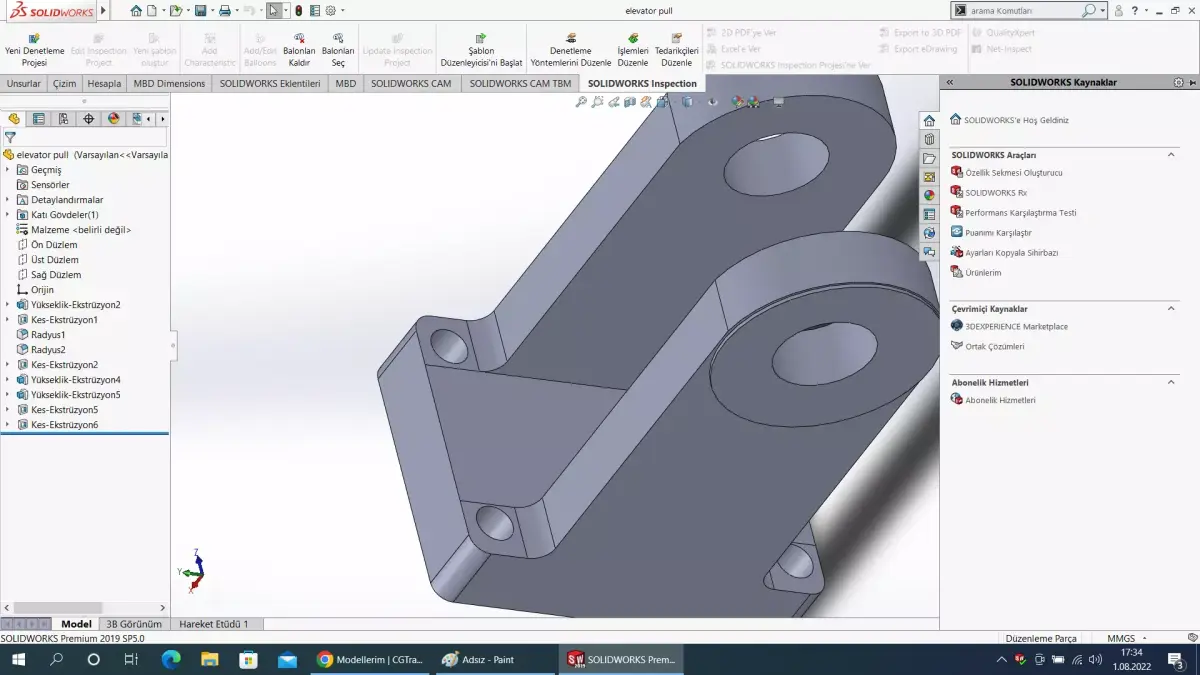Open the Hareket Etüdü 1 tab
This screenshot has width=1200, height=675.
216,623
